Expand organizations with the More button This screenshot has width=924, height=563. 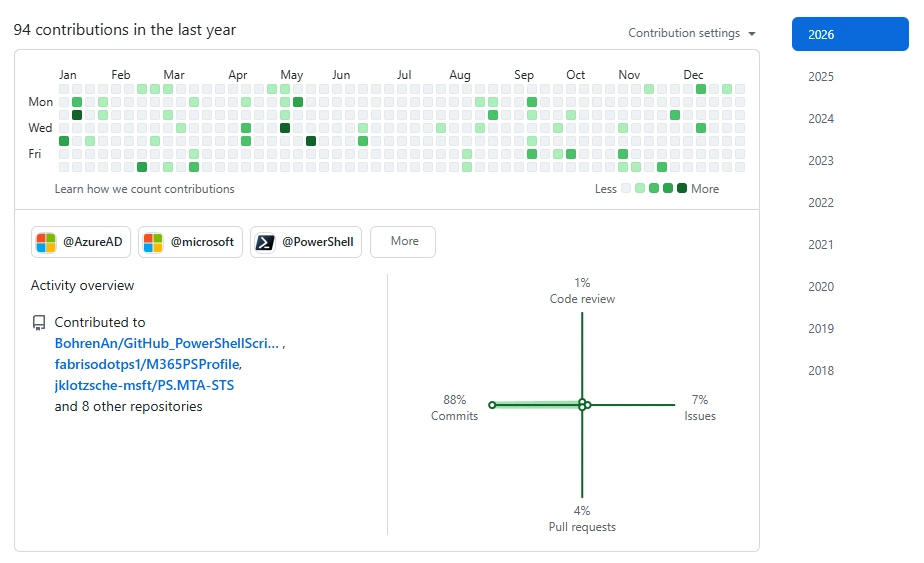pos(403,242)
